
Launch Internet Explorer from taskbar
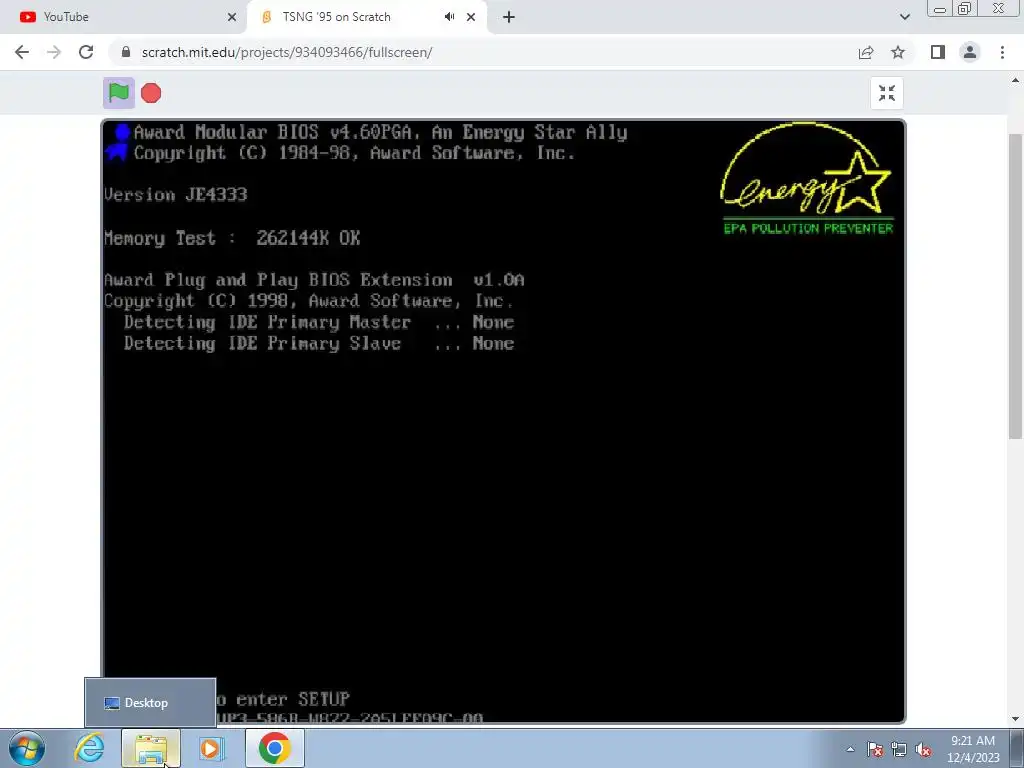[89, 748]
